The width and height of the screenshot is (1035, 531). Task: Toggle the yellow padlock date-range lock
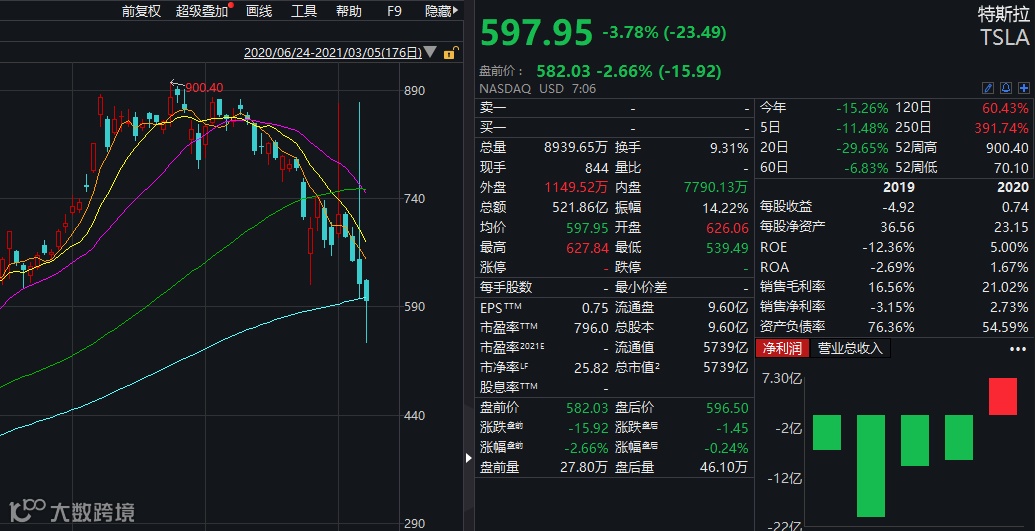click(x=451, y=53)
